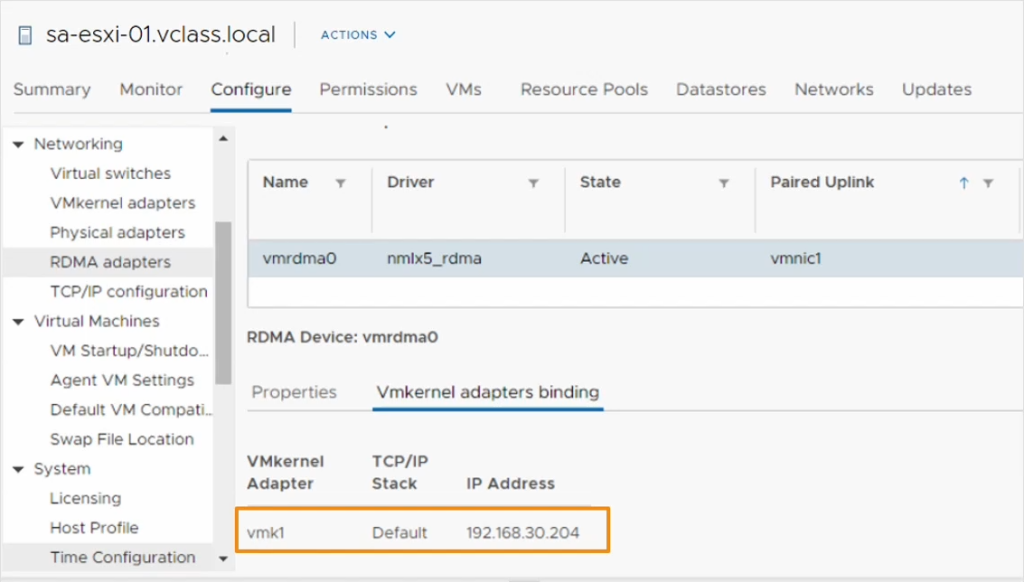Open the ACTIONS dropdown menu

pos(358,35)
